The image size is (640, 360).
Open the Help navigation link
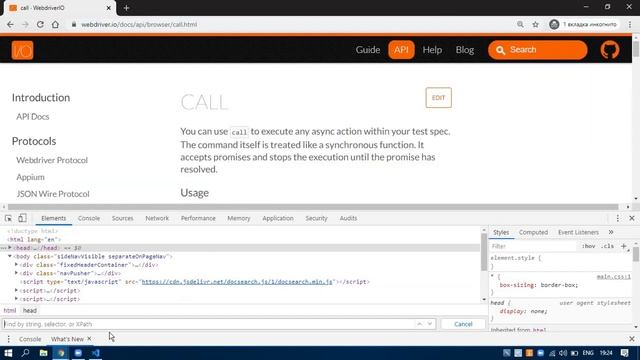(432, 50)
